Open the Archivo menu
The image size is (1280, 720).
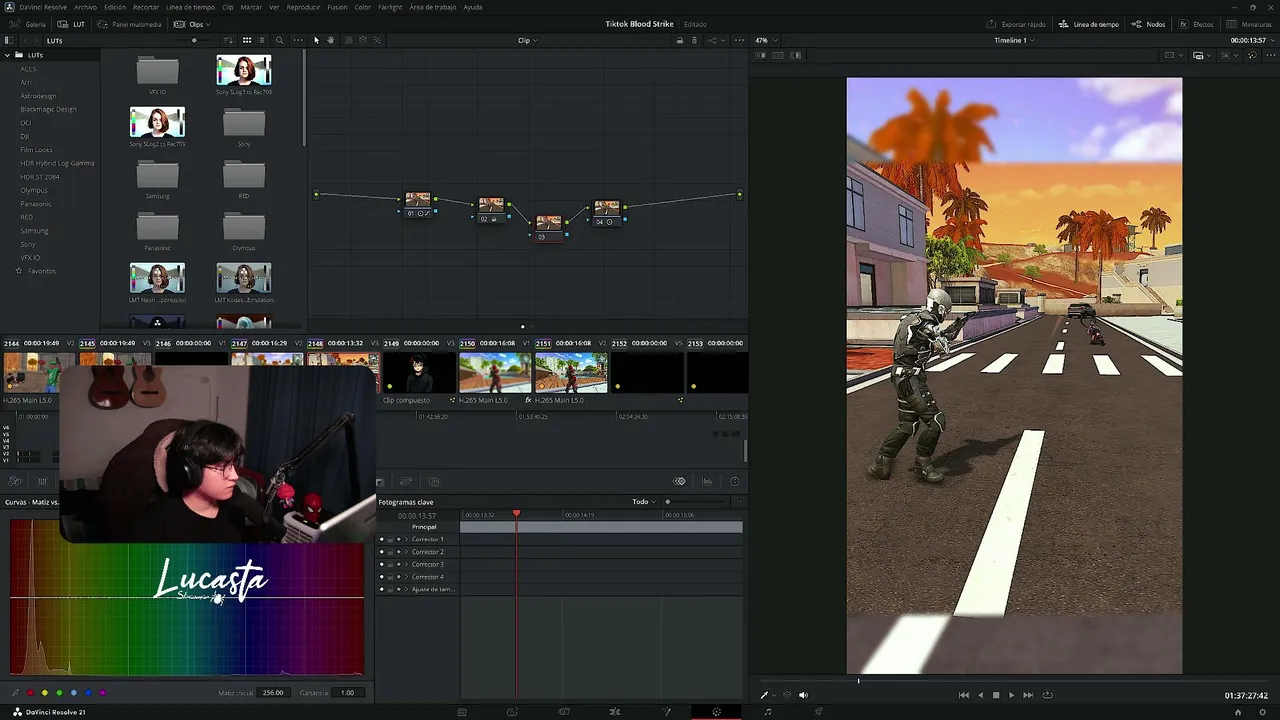coord(85,7)
